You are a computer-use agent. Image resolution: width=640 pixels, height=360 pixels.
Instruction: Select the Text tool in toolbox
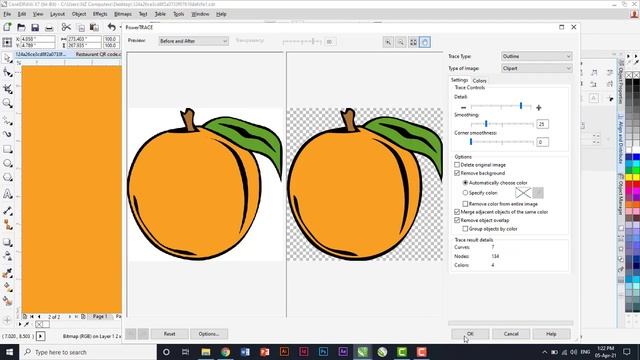pyautogui.click(x=7, y=194)
